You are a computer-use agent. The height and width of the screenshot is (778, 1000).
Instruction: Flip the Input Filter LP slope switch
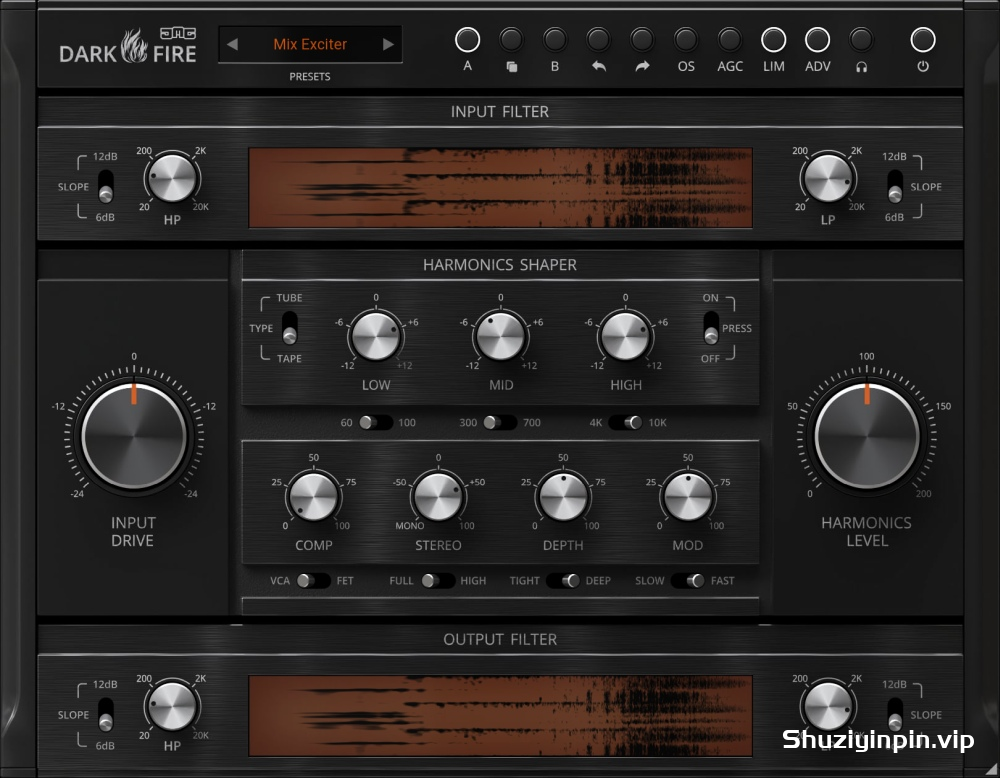(x=895, y=186)
